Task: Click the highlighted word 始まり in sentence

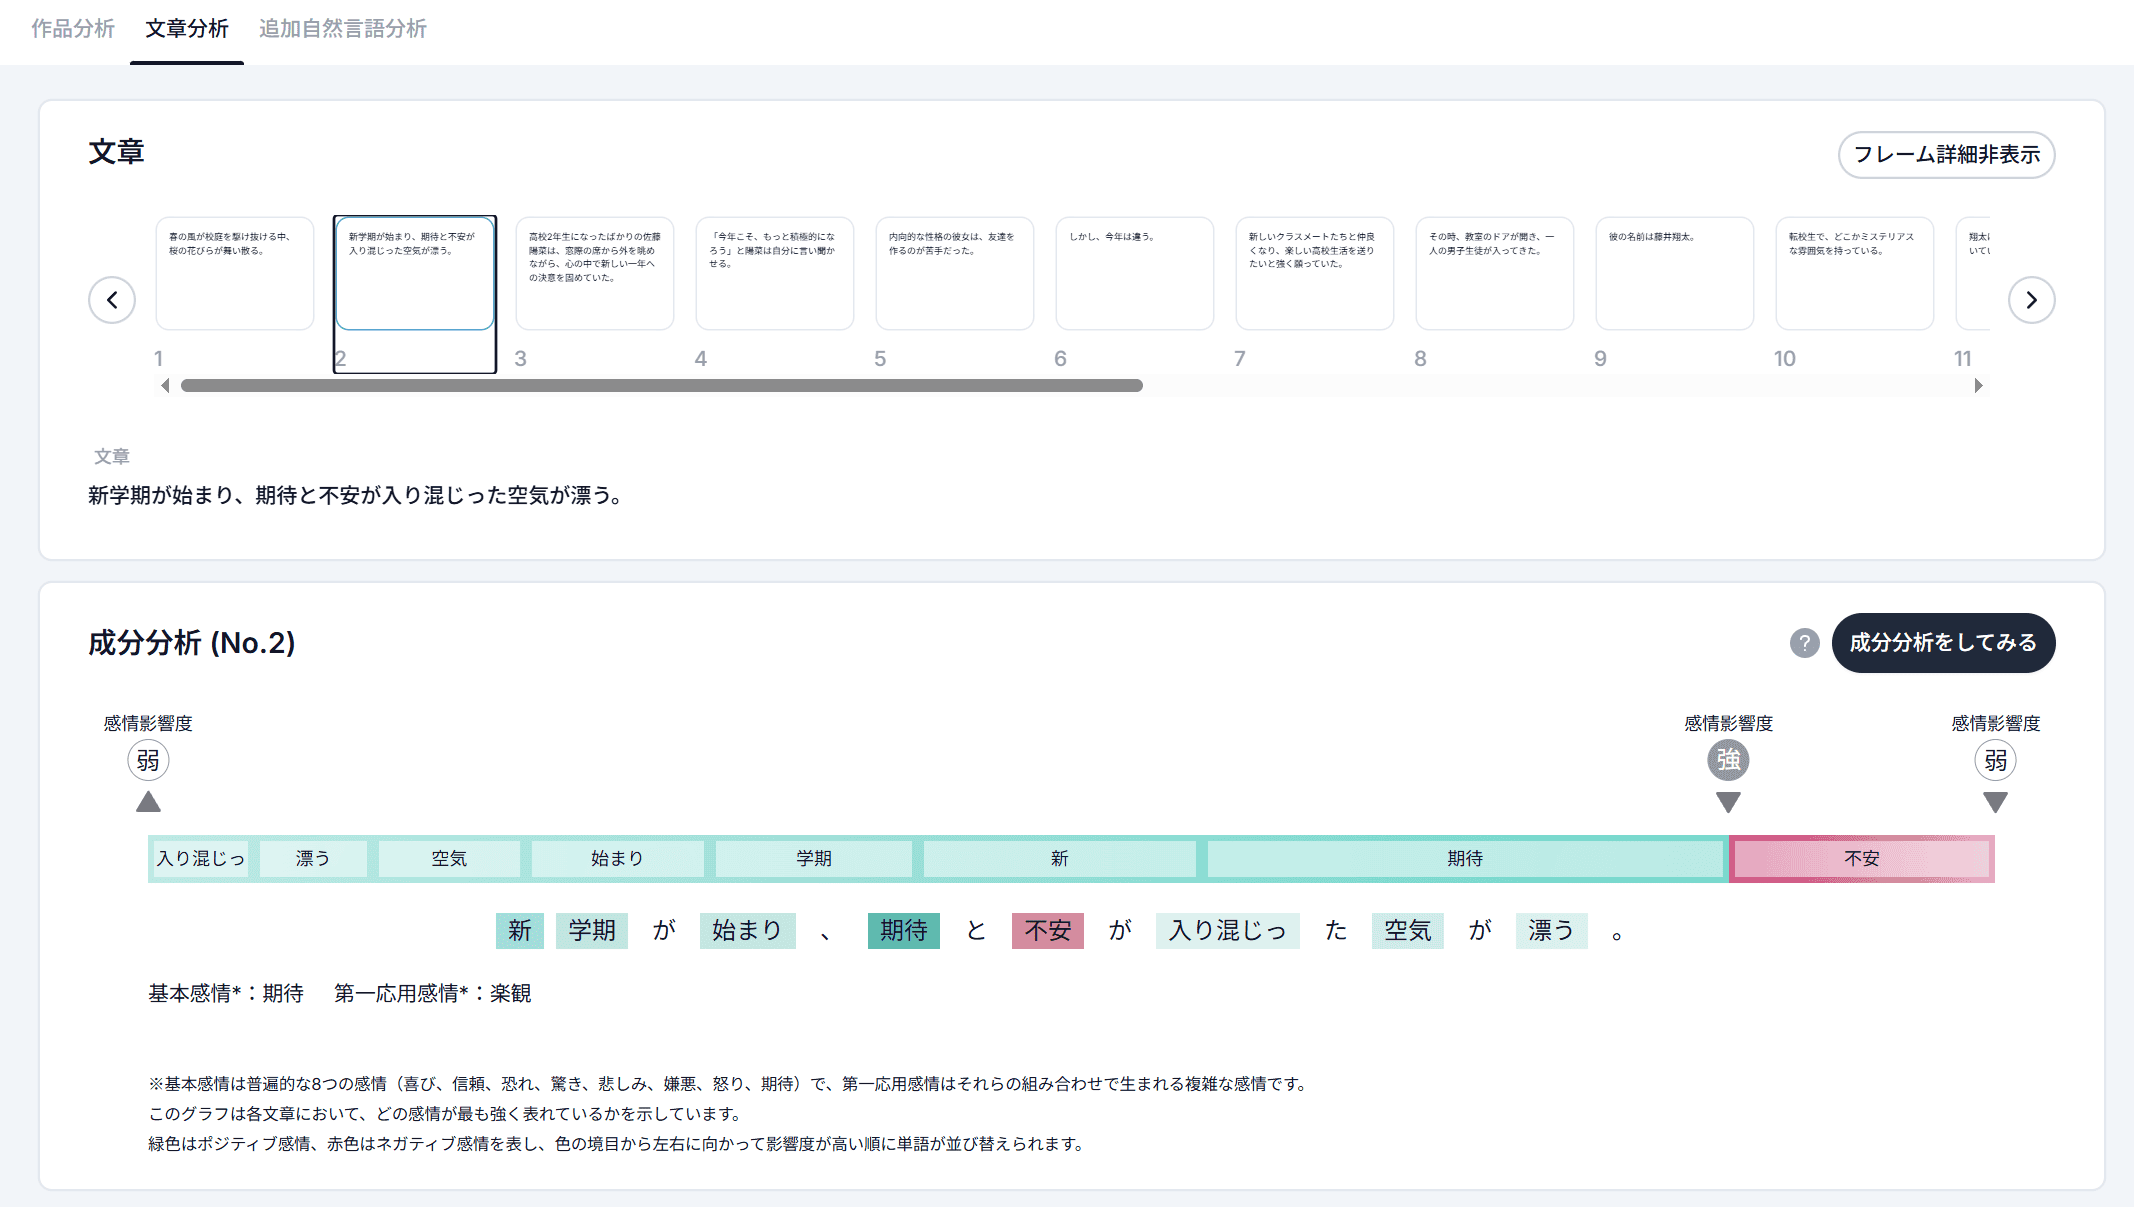Action: pos(748,931)
